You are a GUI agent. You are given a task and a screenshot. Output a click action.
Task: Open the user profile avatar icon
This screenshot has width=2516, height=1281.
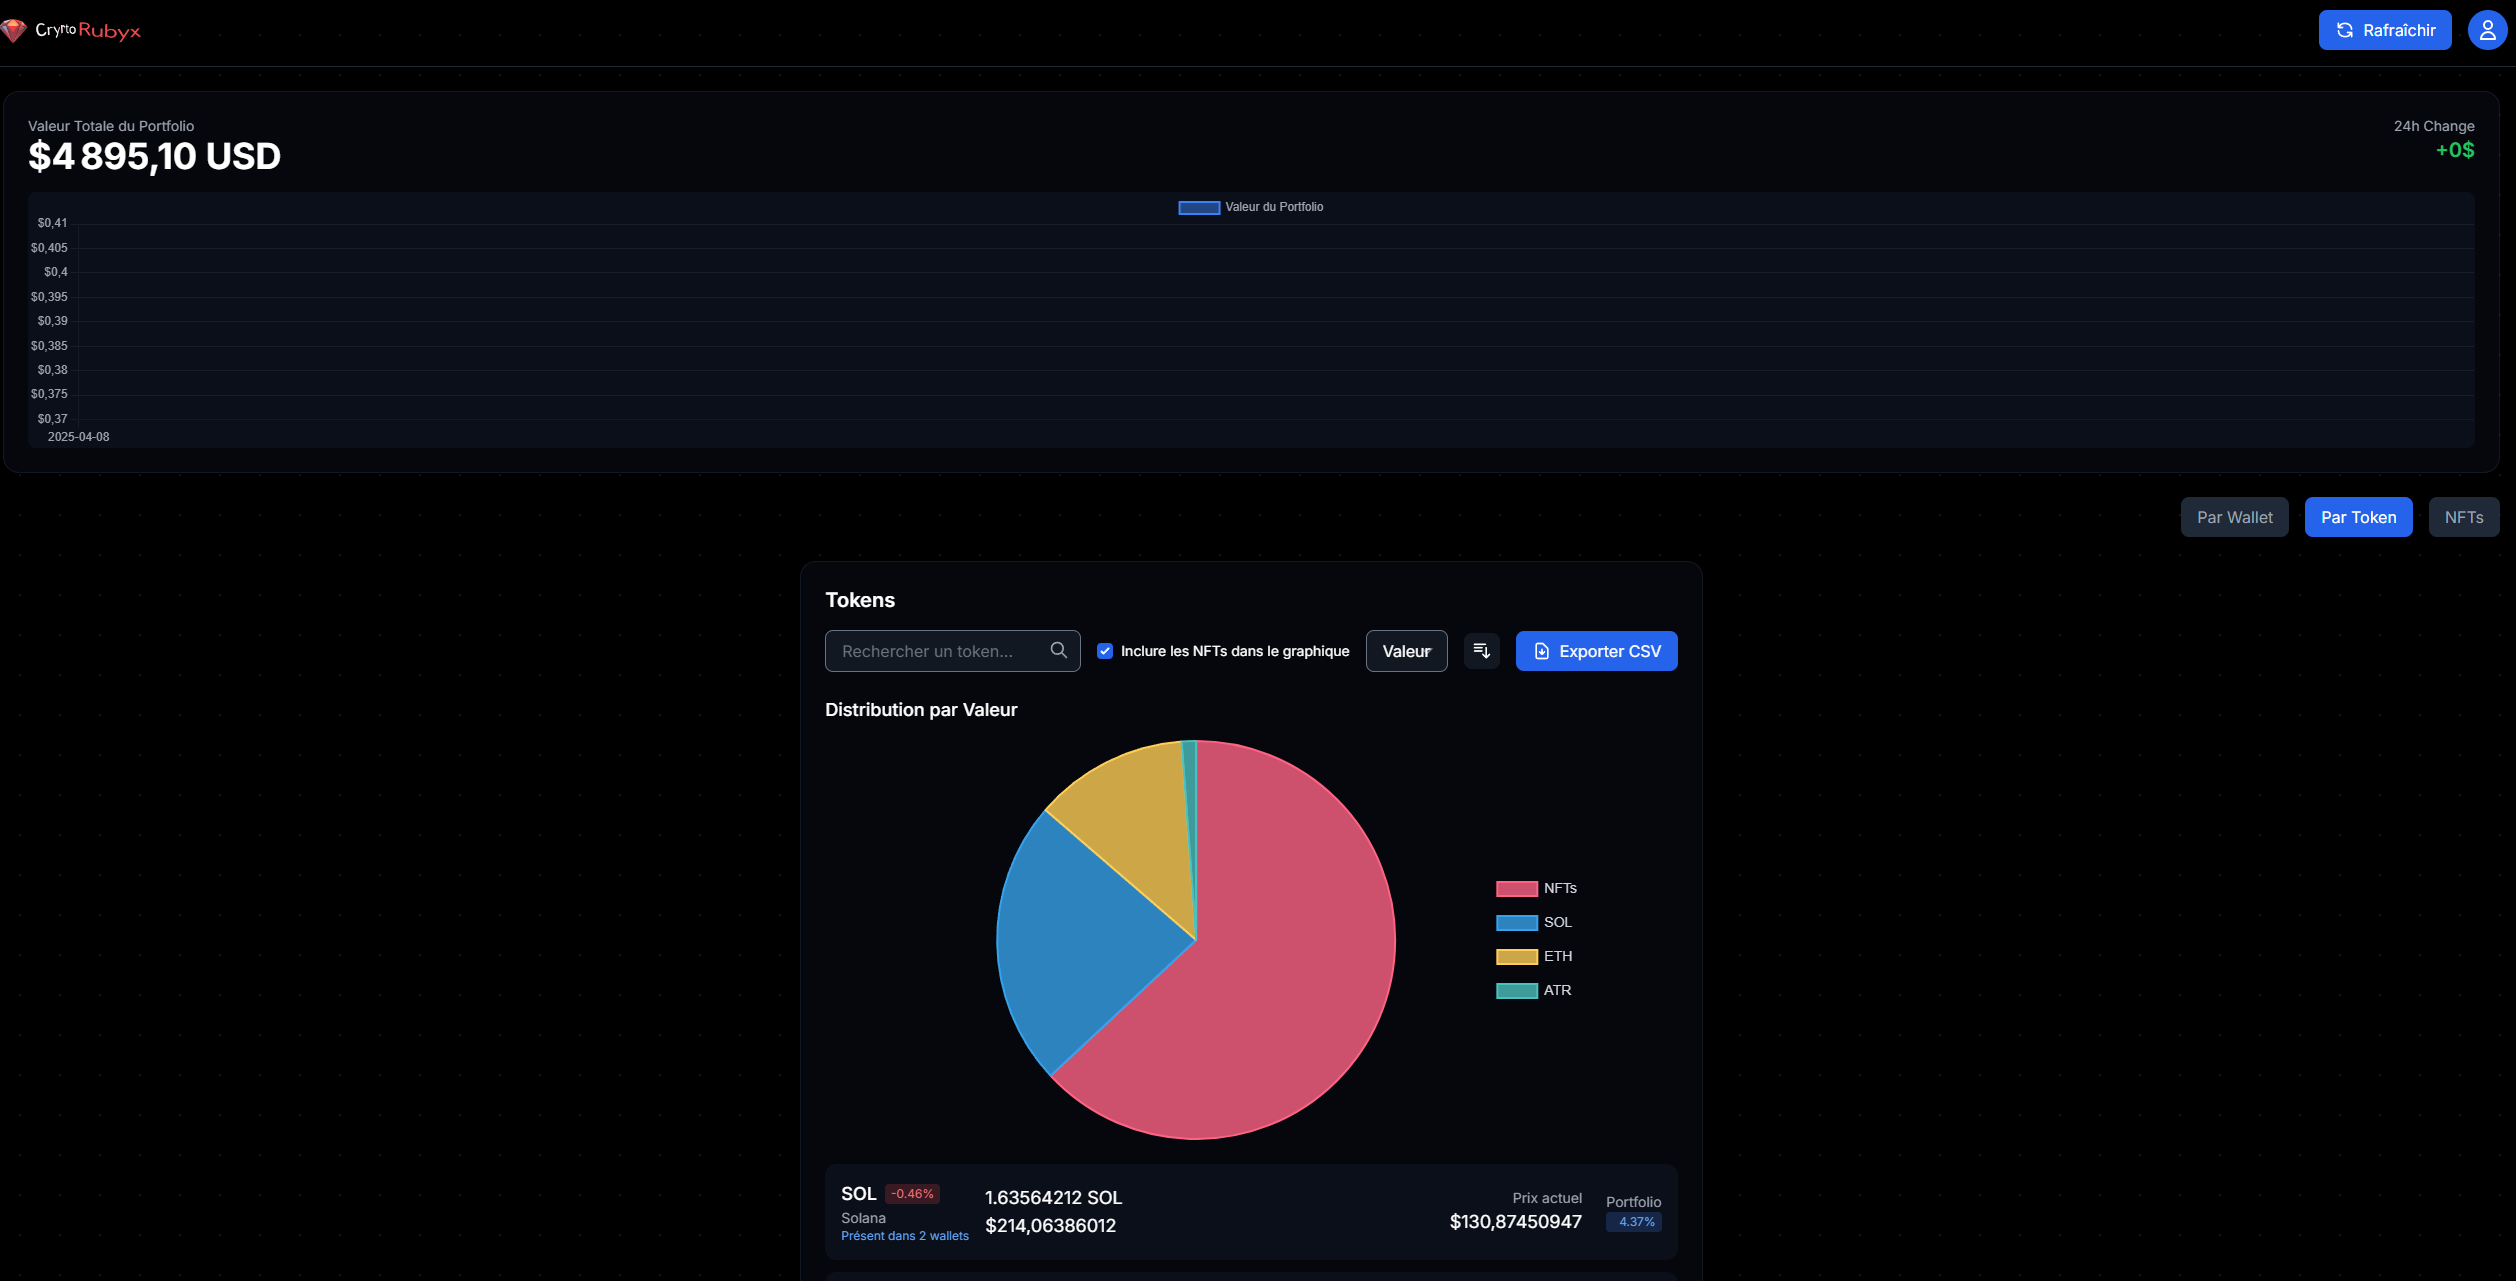(2487, 30)
